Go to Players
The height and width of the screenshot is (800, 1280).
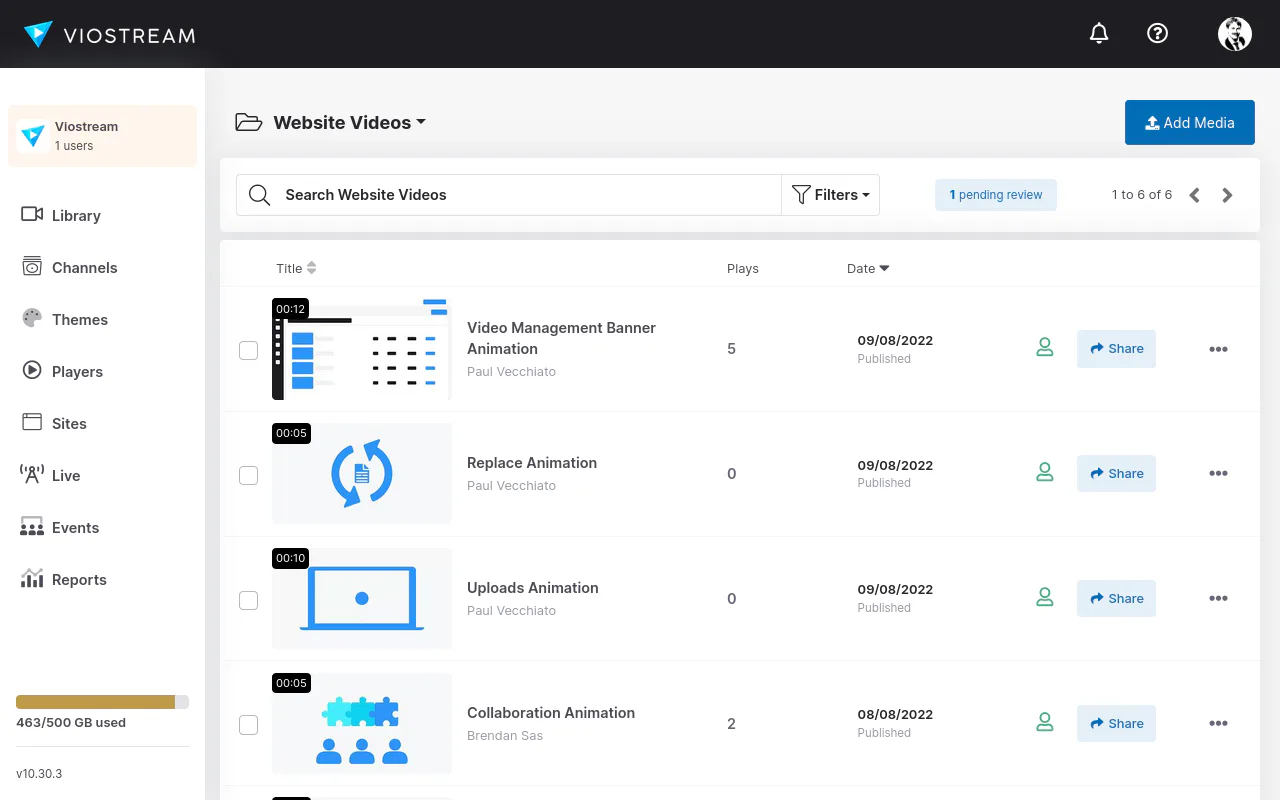62,371
